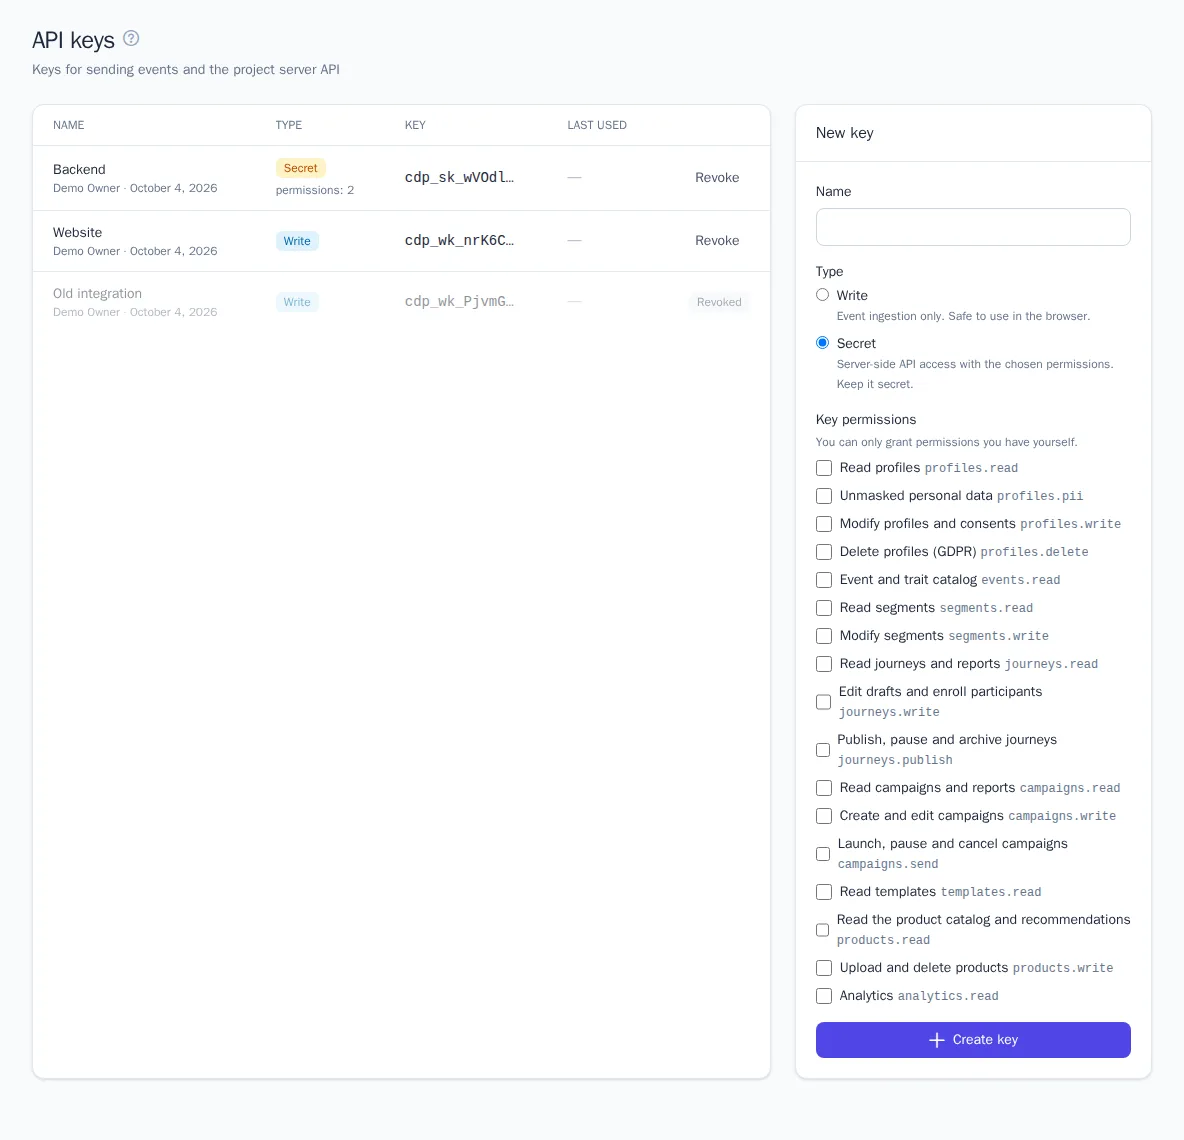Enable Upload and delete products
The width and height of the screenshot is (1184, 1140).
824,968
